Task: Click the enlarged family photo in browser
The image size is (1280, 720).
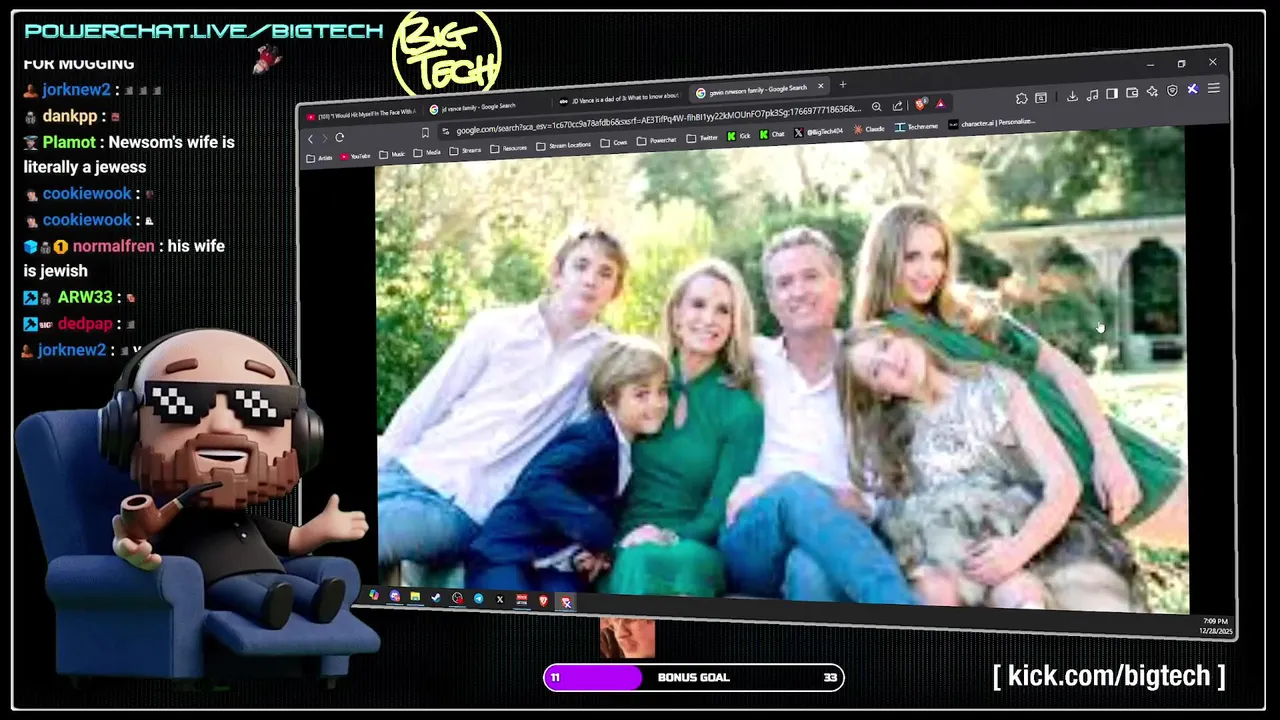Action: click(782, 372)
